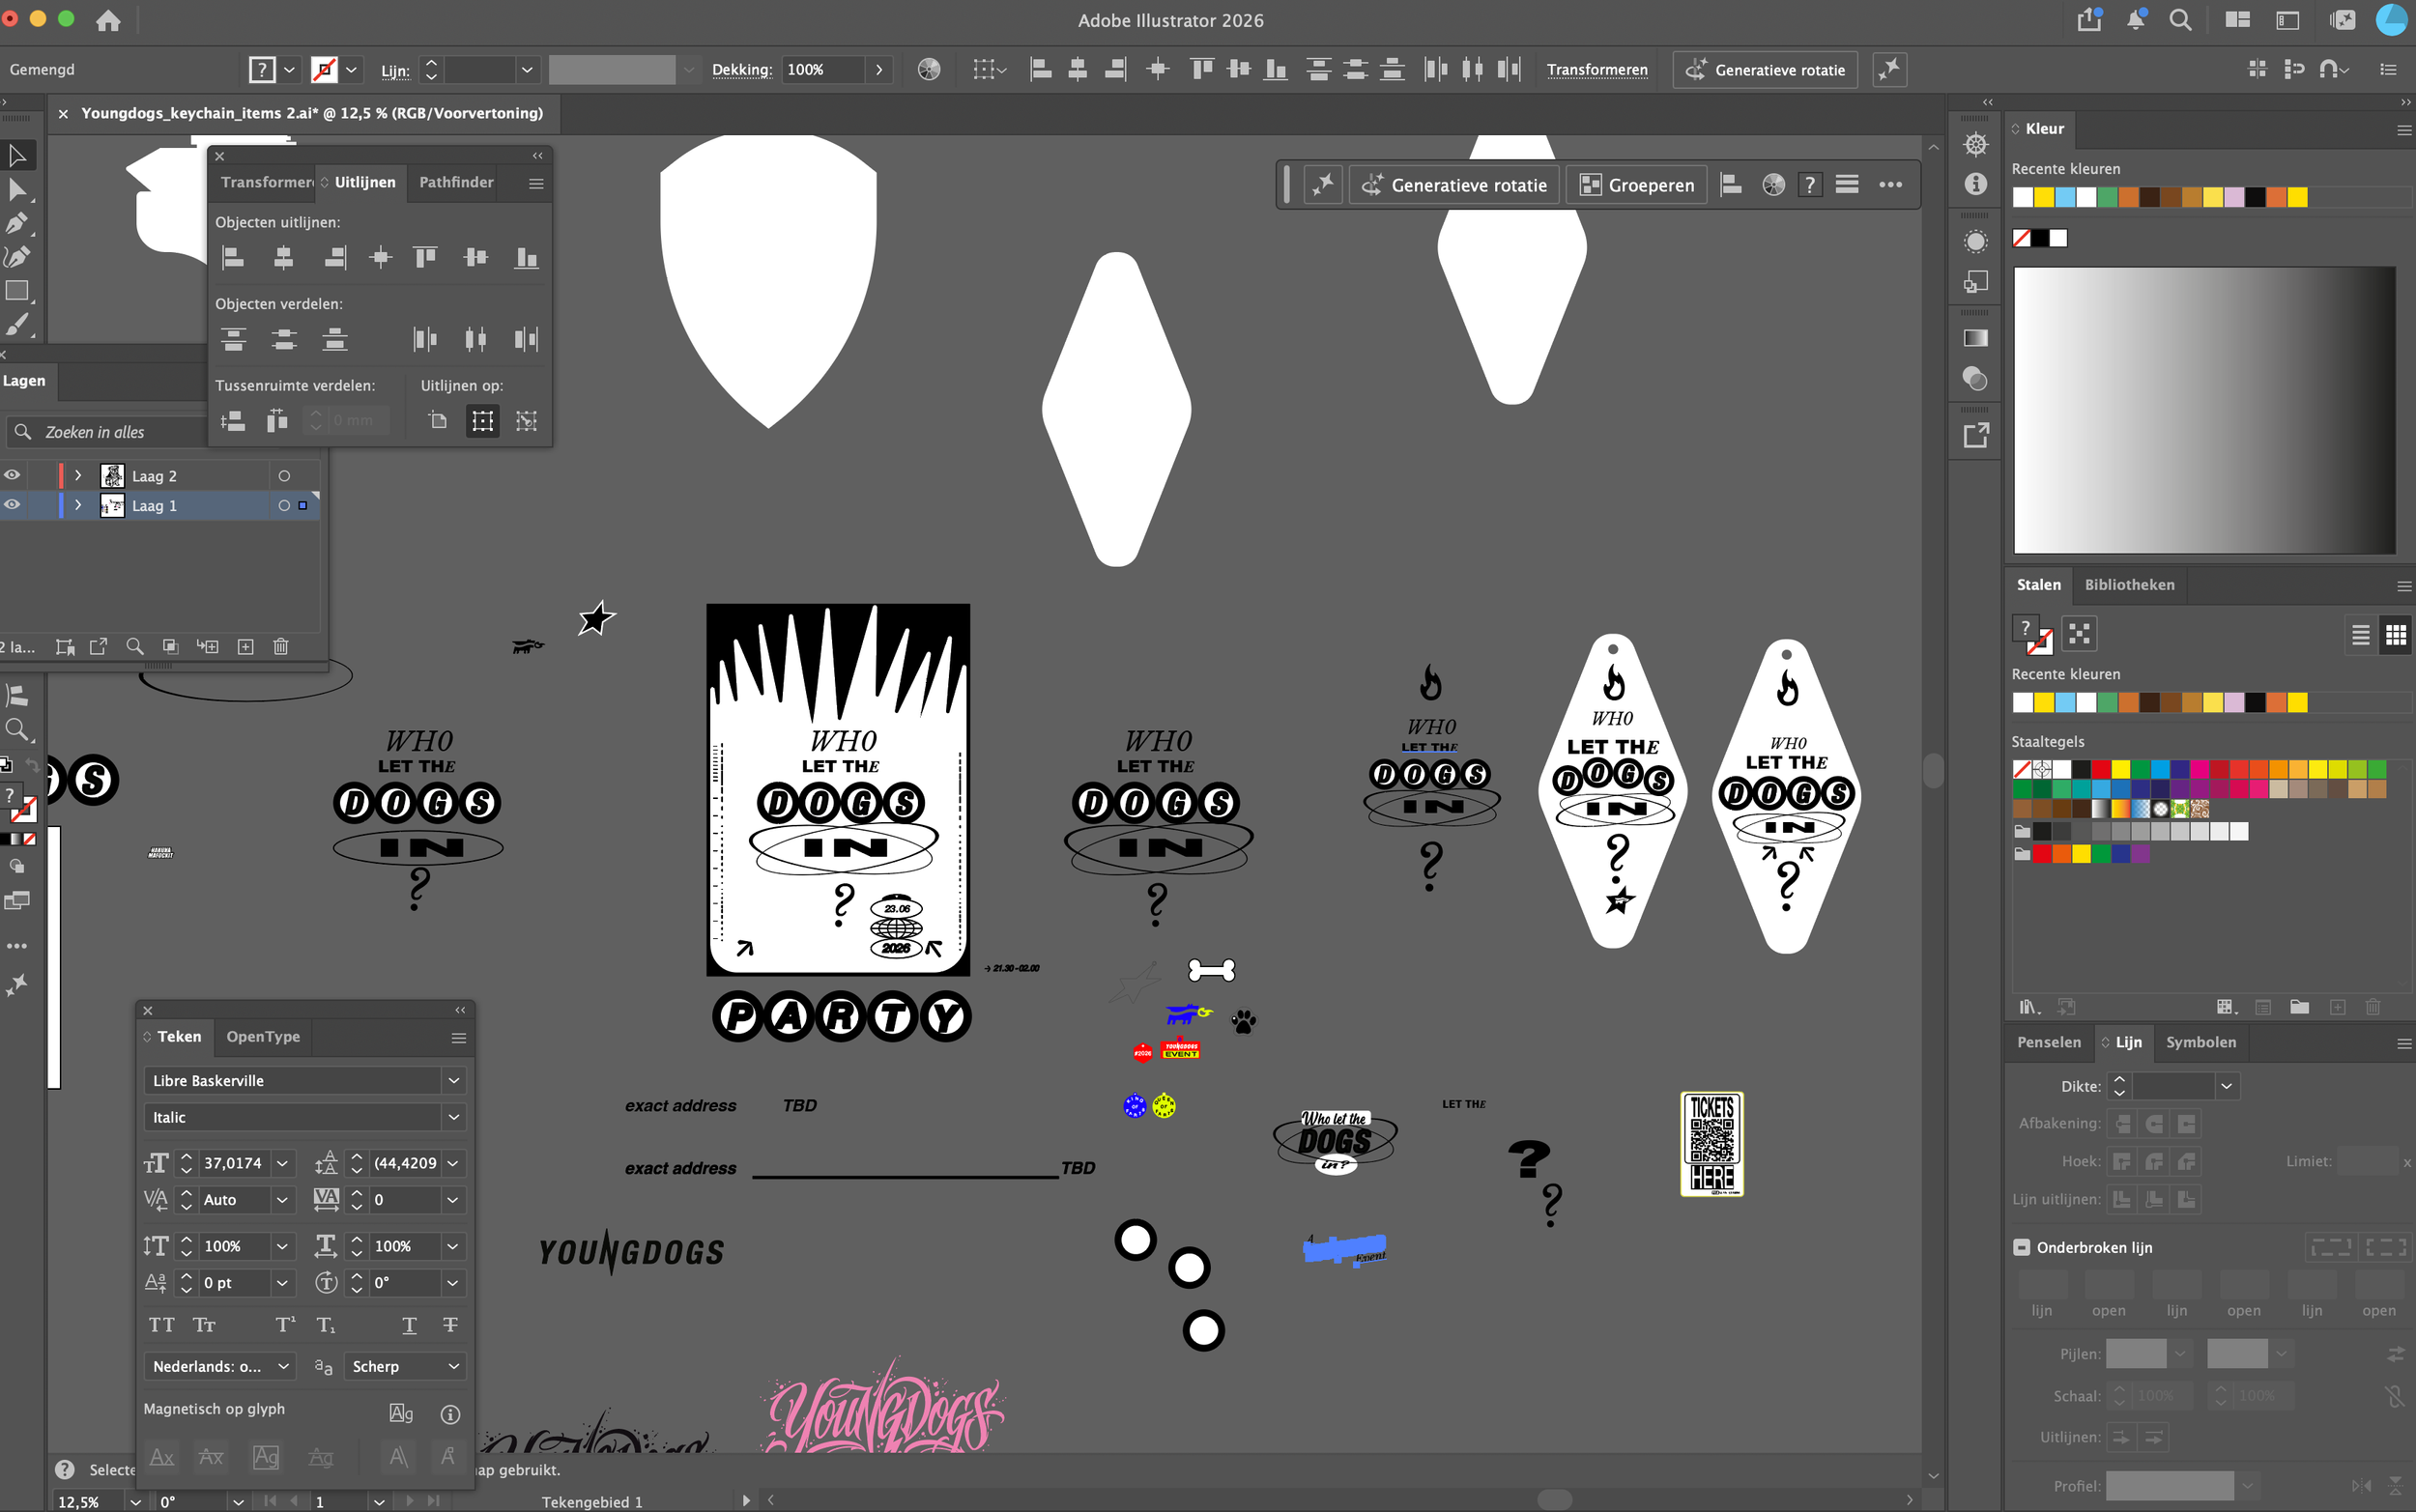Switch to the Pathfinder tab
The image size is (2416, 1512).
(456, 182)
